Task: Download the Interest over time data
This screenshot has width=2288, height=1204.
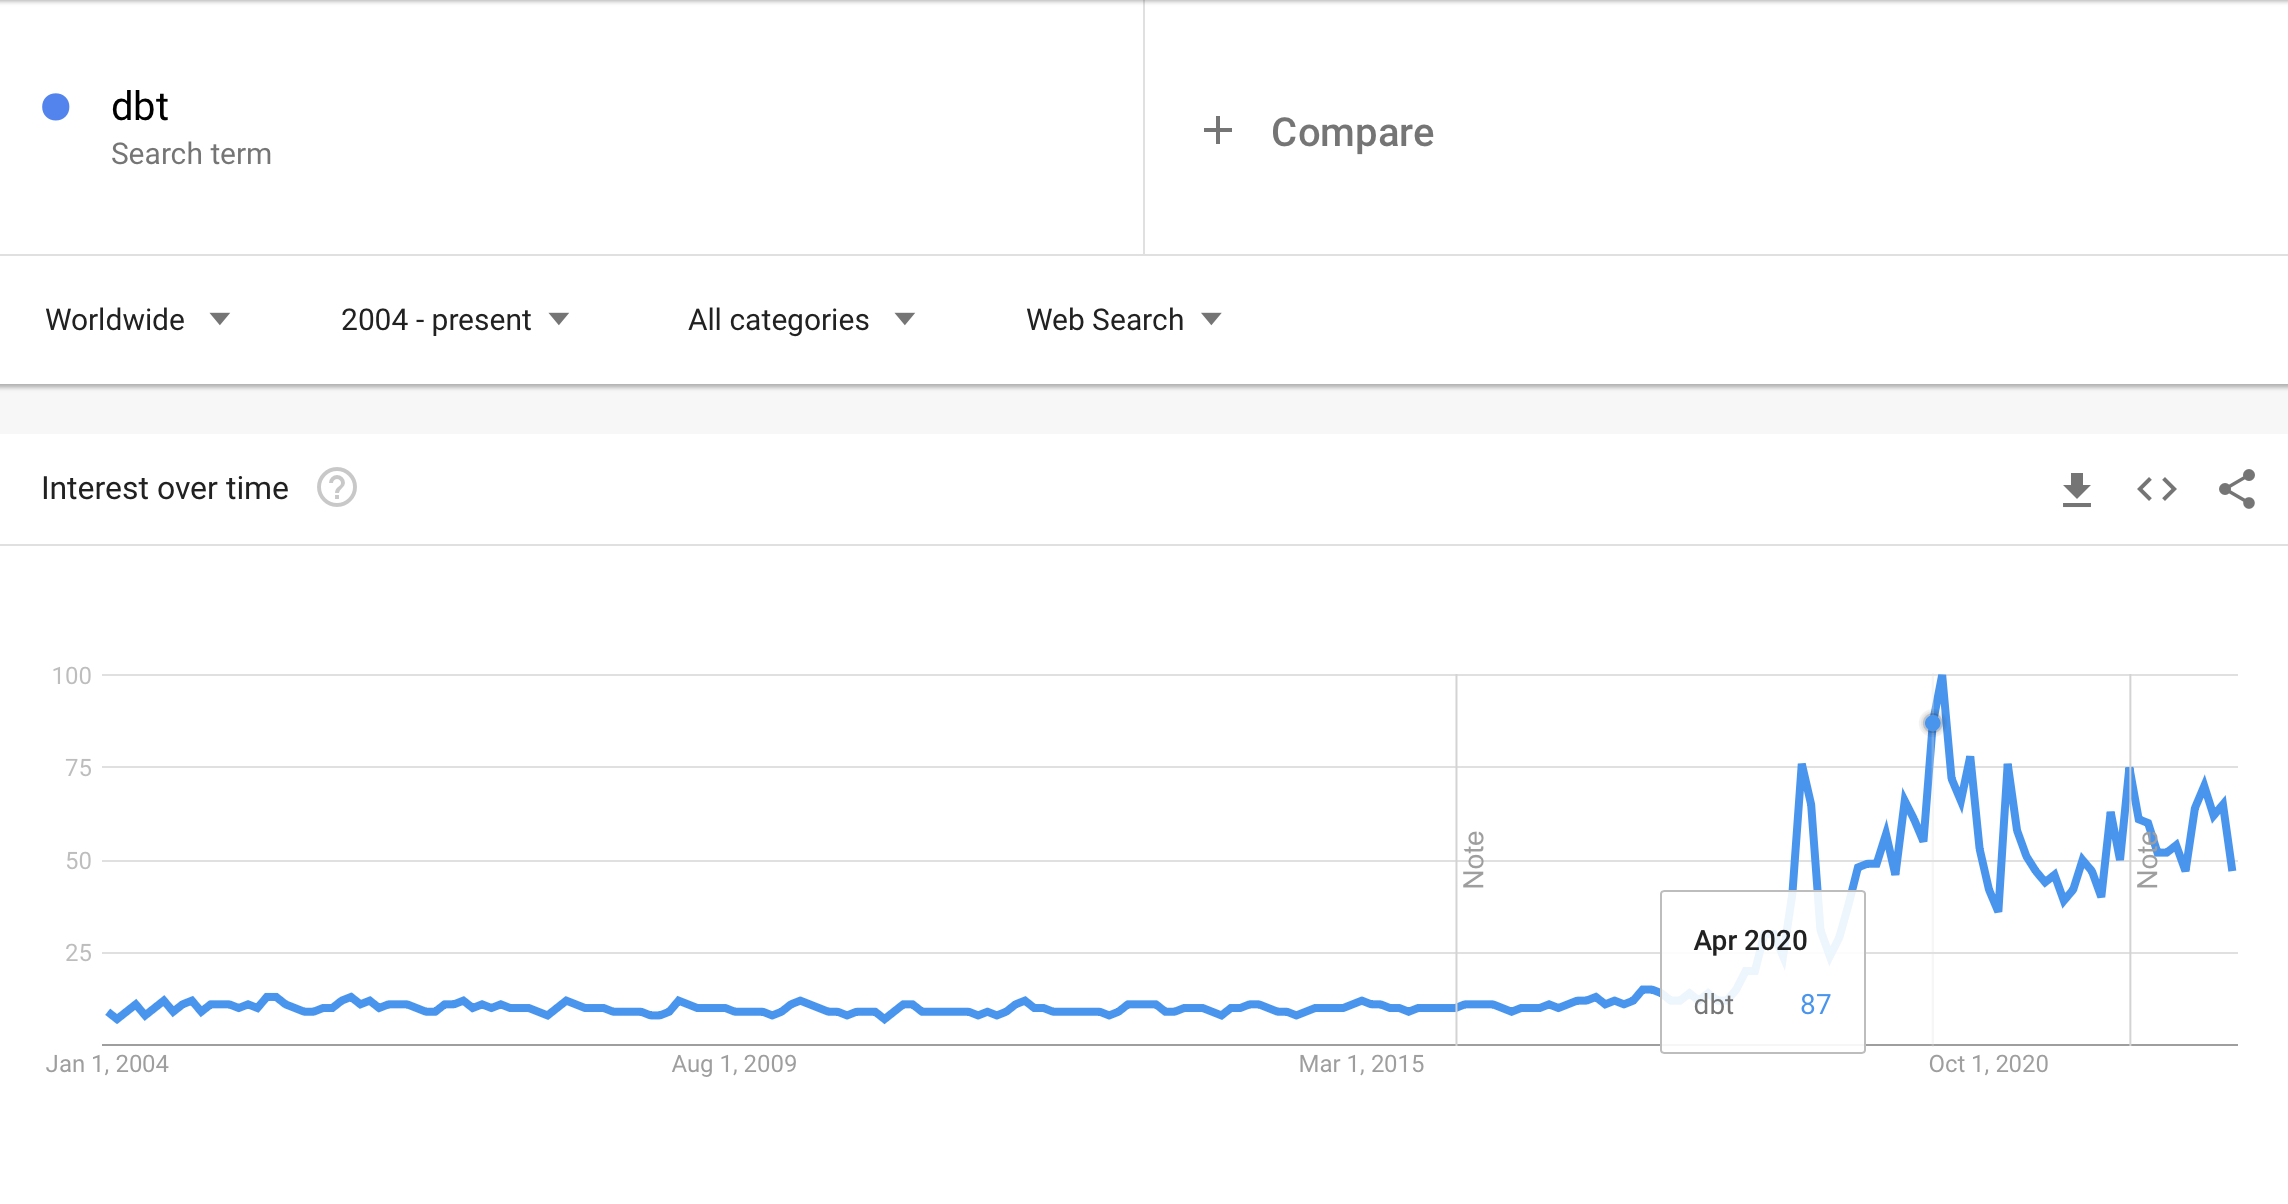Action: (2076, 489)
